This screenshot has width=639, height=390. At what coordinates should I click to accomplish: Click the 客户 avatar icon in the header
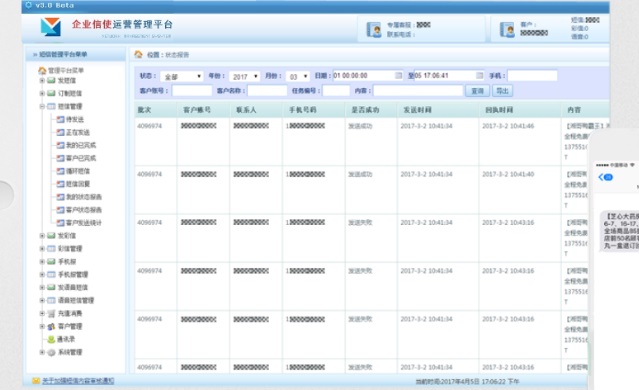pos(507,30)
